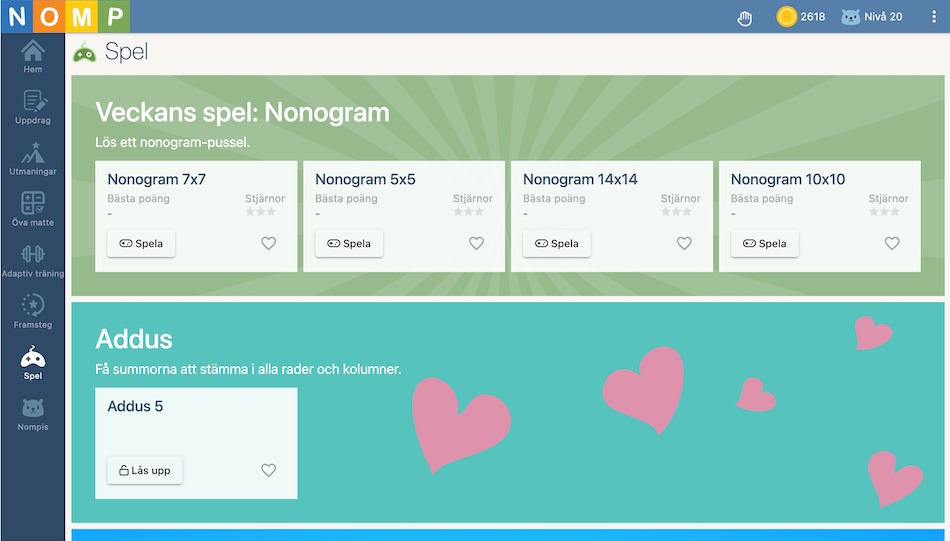Click the gold coin 2618 balance
The image size is (950, 541).
click(801, 17)
